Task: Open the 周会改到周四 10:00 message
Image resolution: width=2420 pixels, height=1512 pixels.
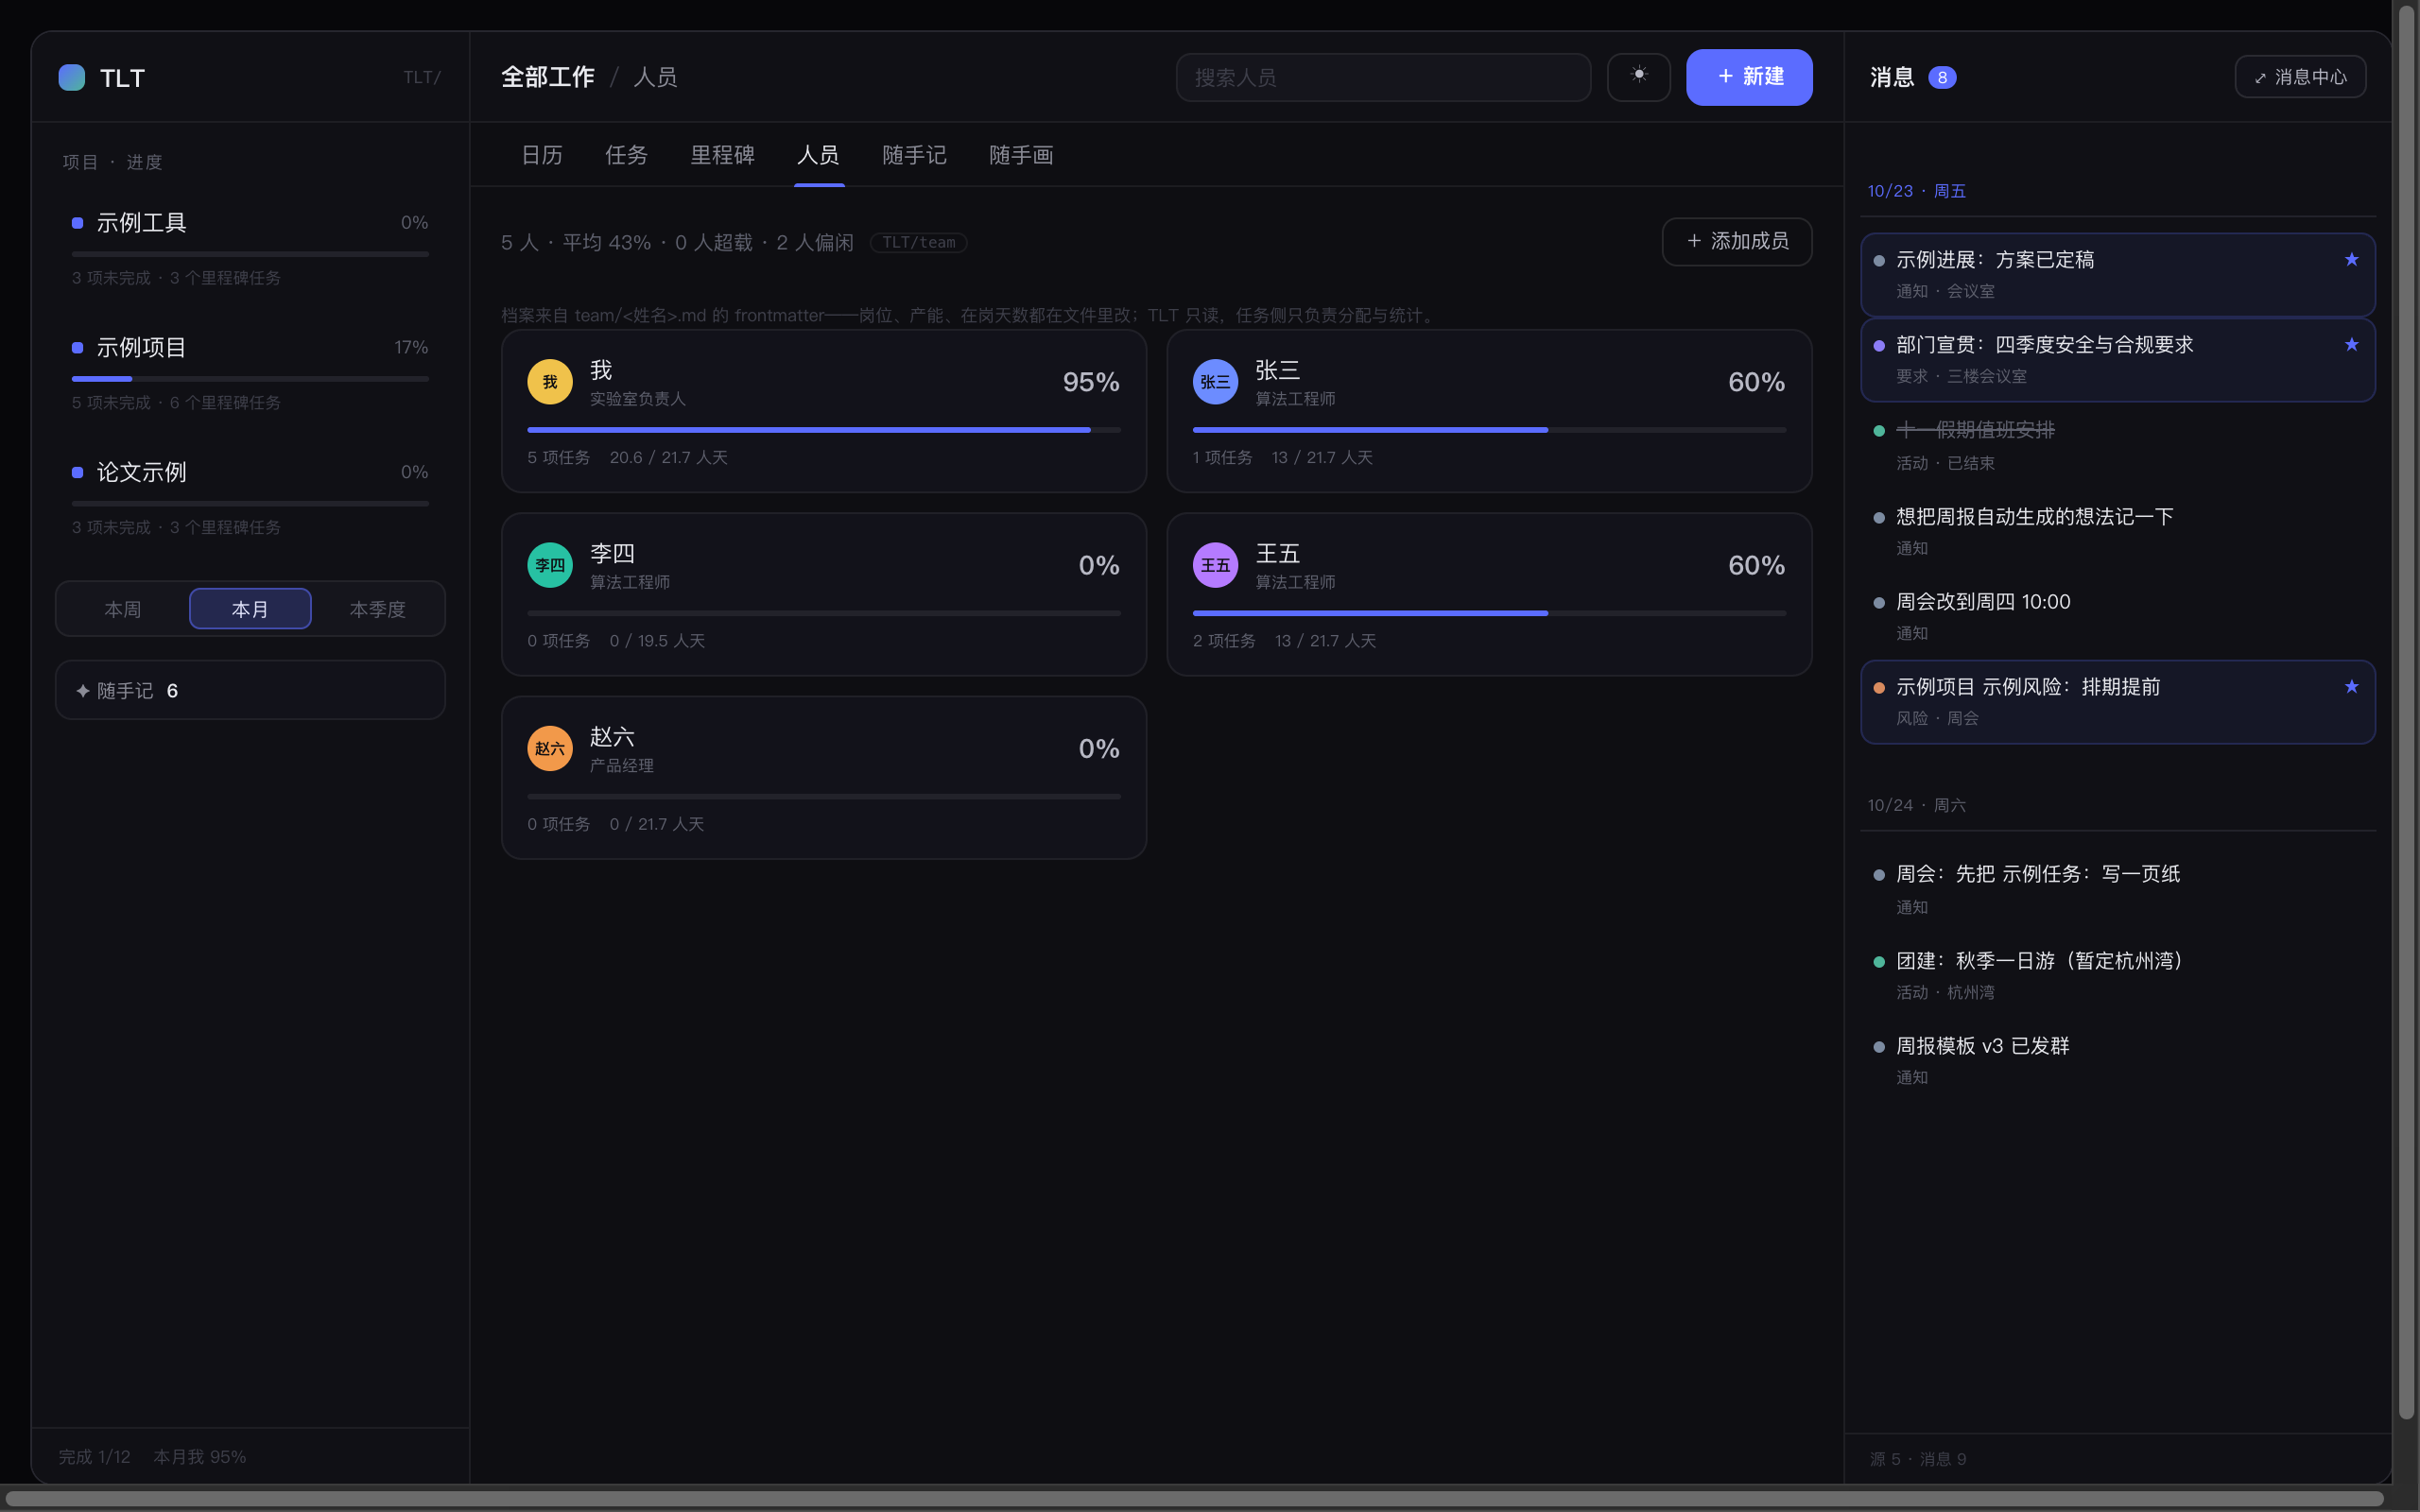Action: pyautogui.click(x=2117, y=616)
